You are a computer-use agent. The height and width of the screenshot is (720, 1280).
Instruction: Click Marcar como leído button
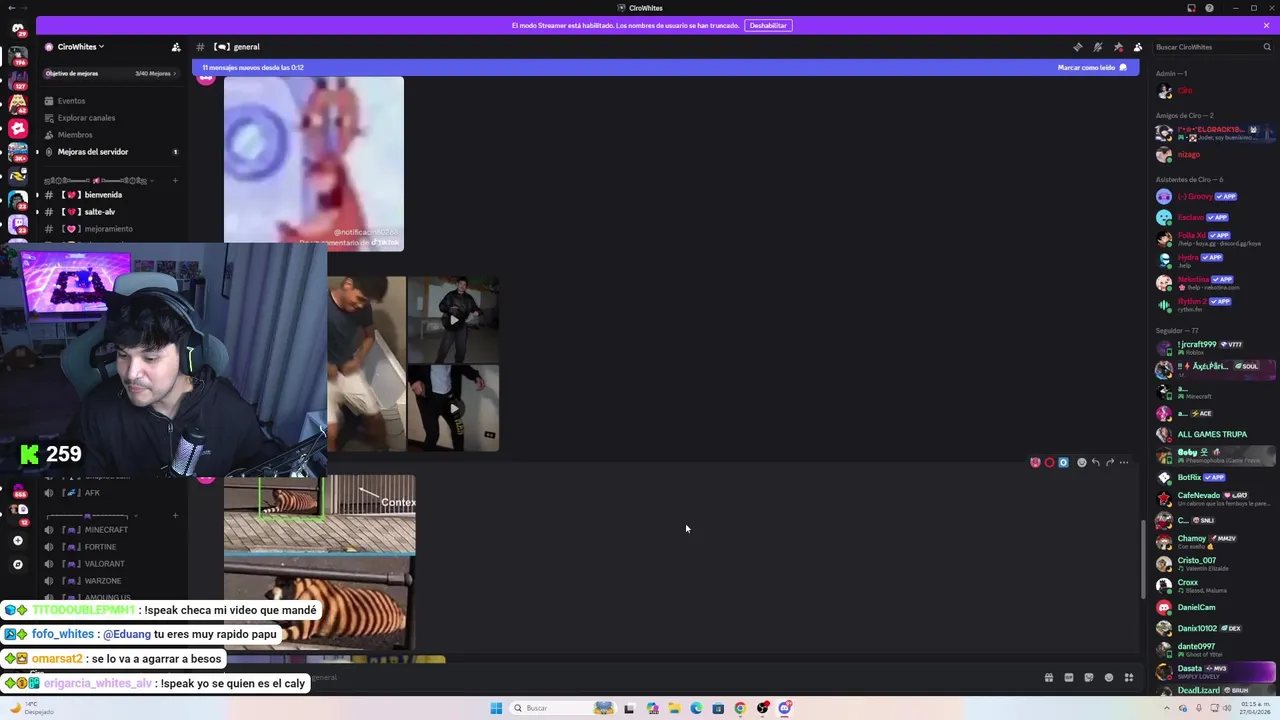coord(1092,68)
